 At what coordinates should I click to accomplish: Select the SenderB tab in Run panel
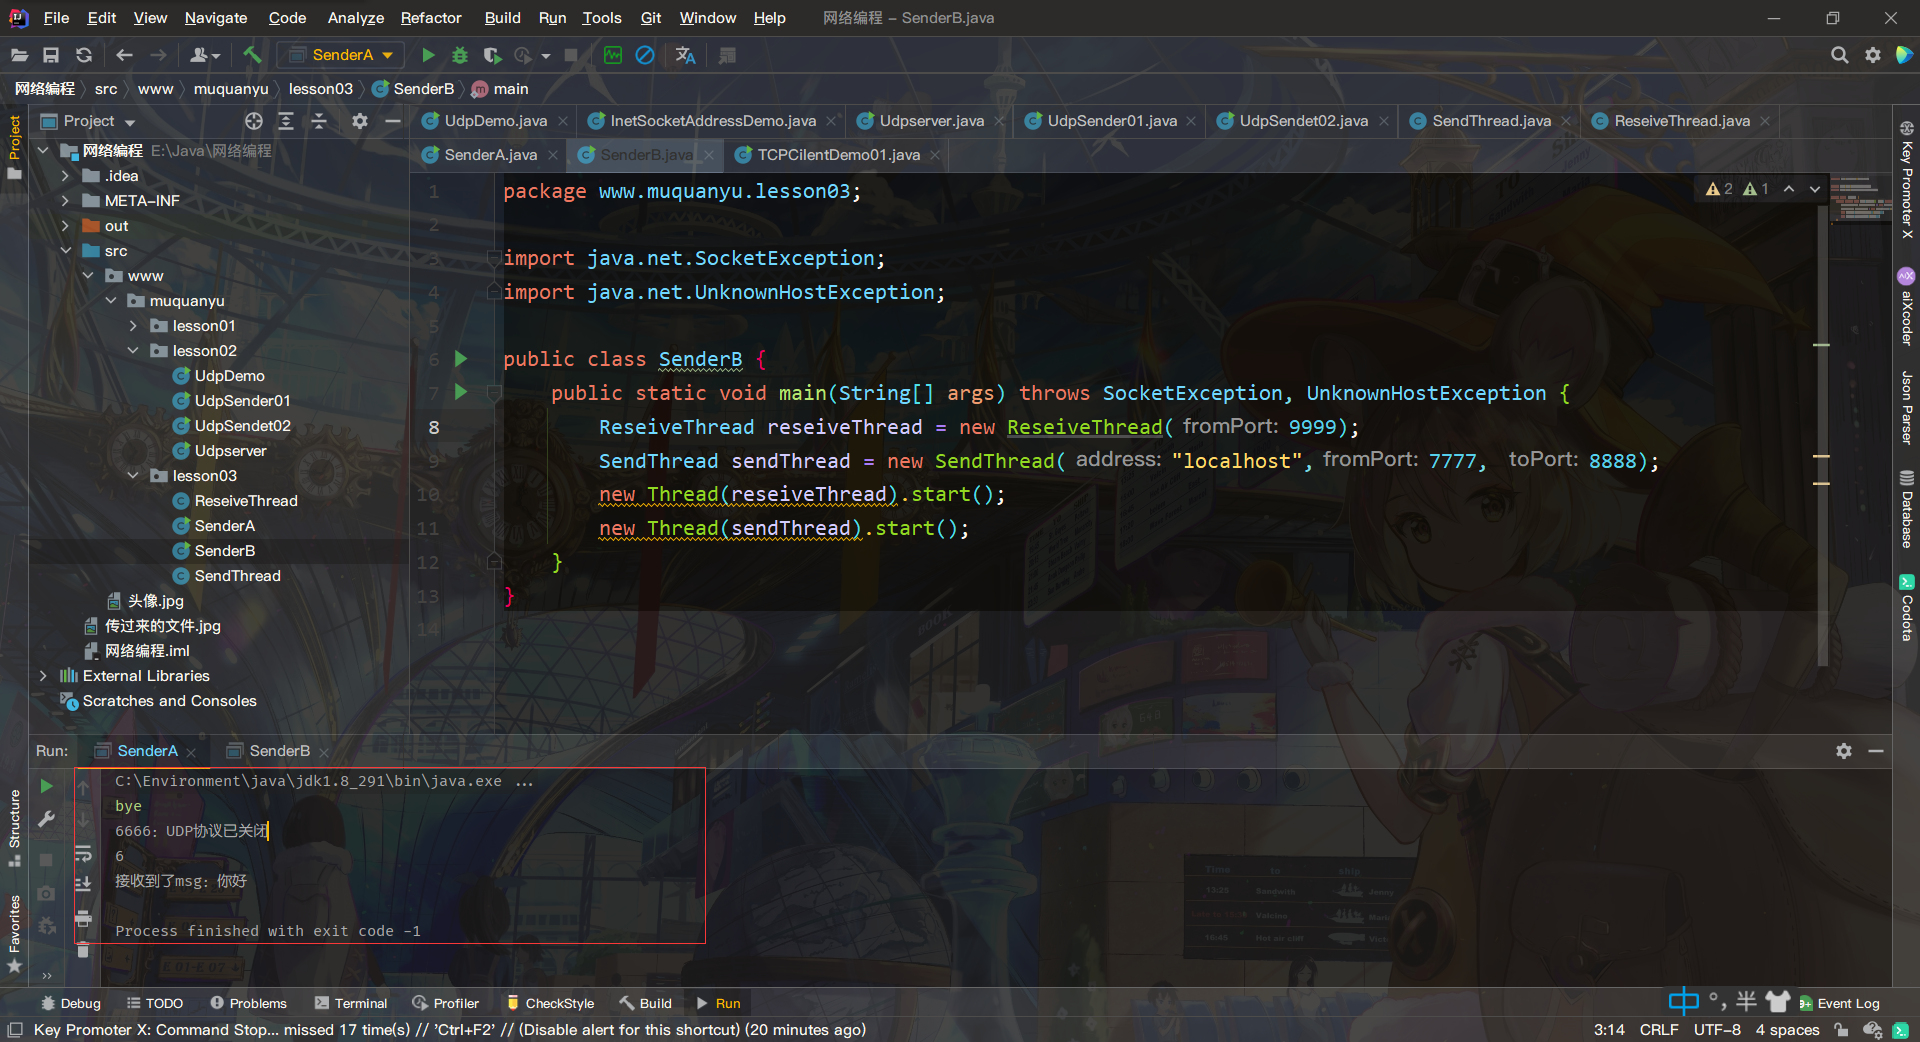click(x=279, y=751)
